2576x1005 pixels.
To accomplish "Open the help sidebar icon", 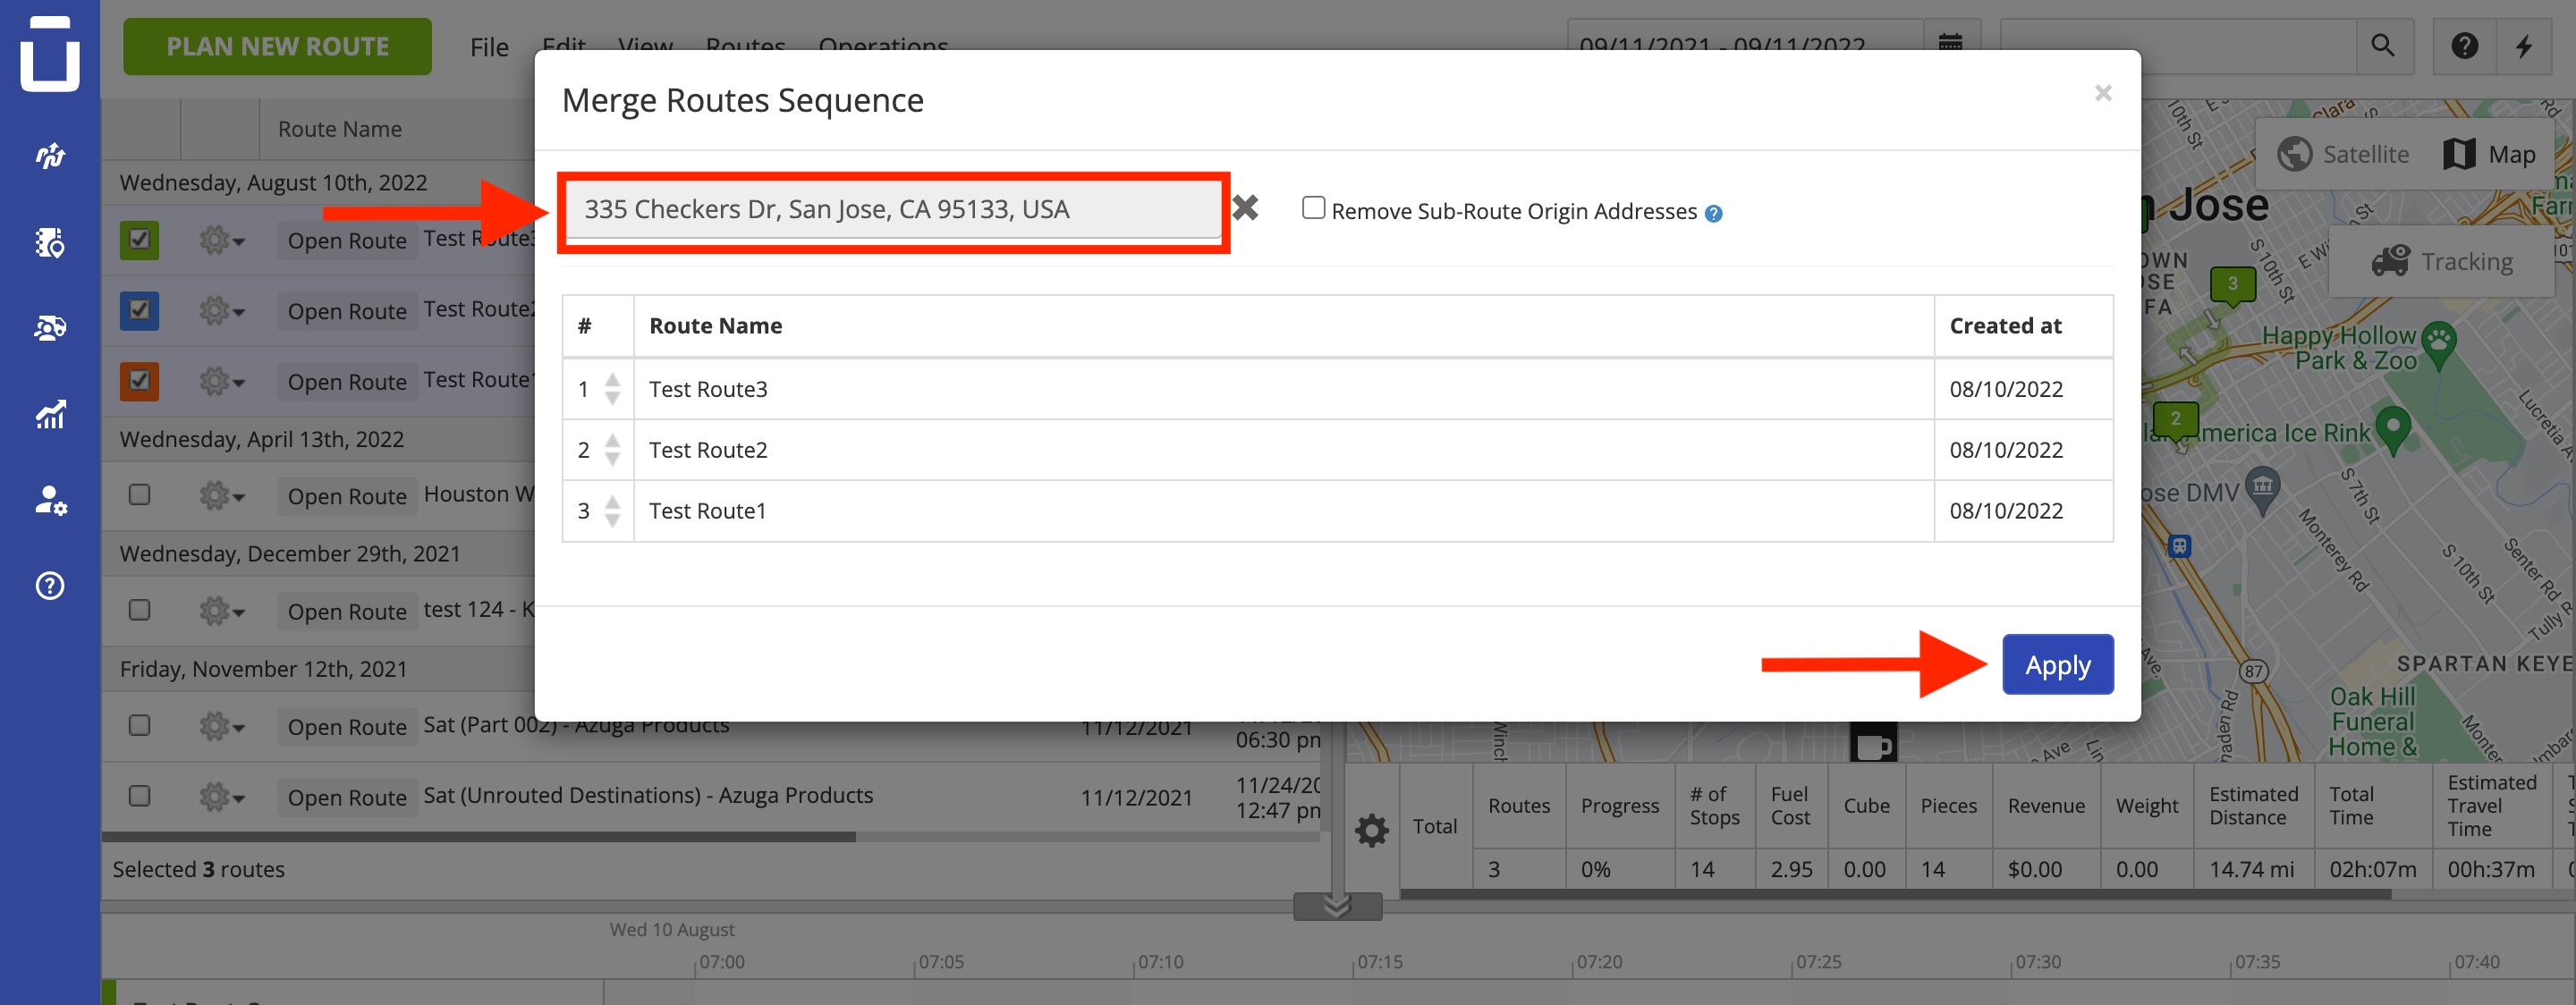I will [x=50, y=586].
